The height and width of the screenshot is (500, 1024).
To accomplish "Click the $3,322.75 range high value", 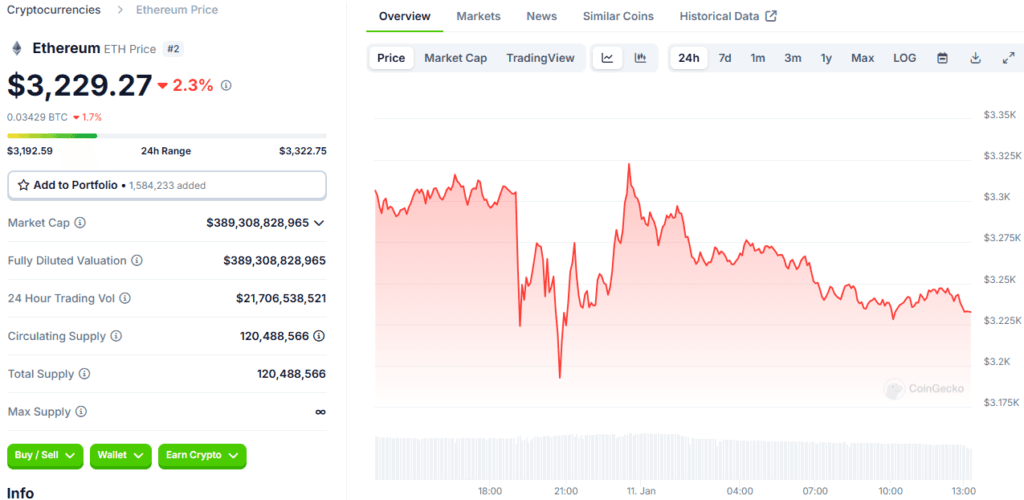I will (x=303, y=151).
